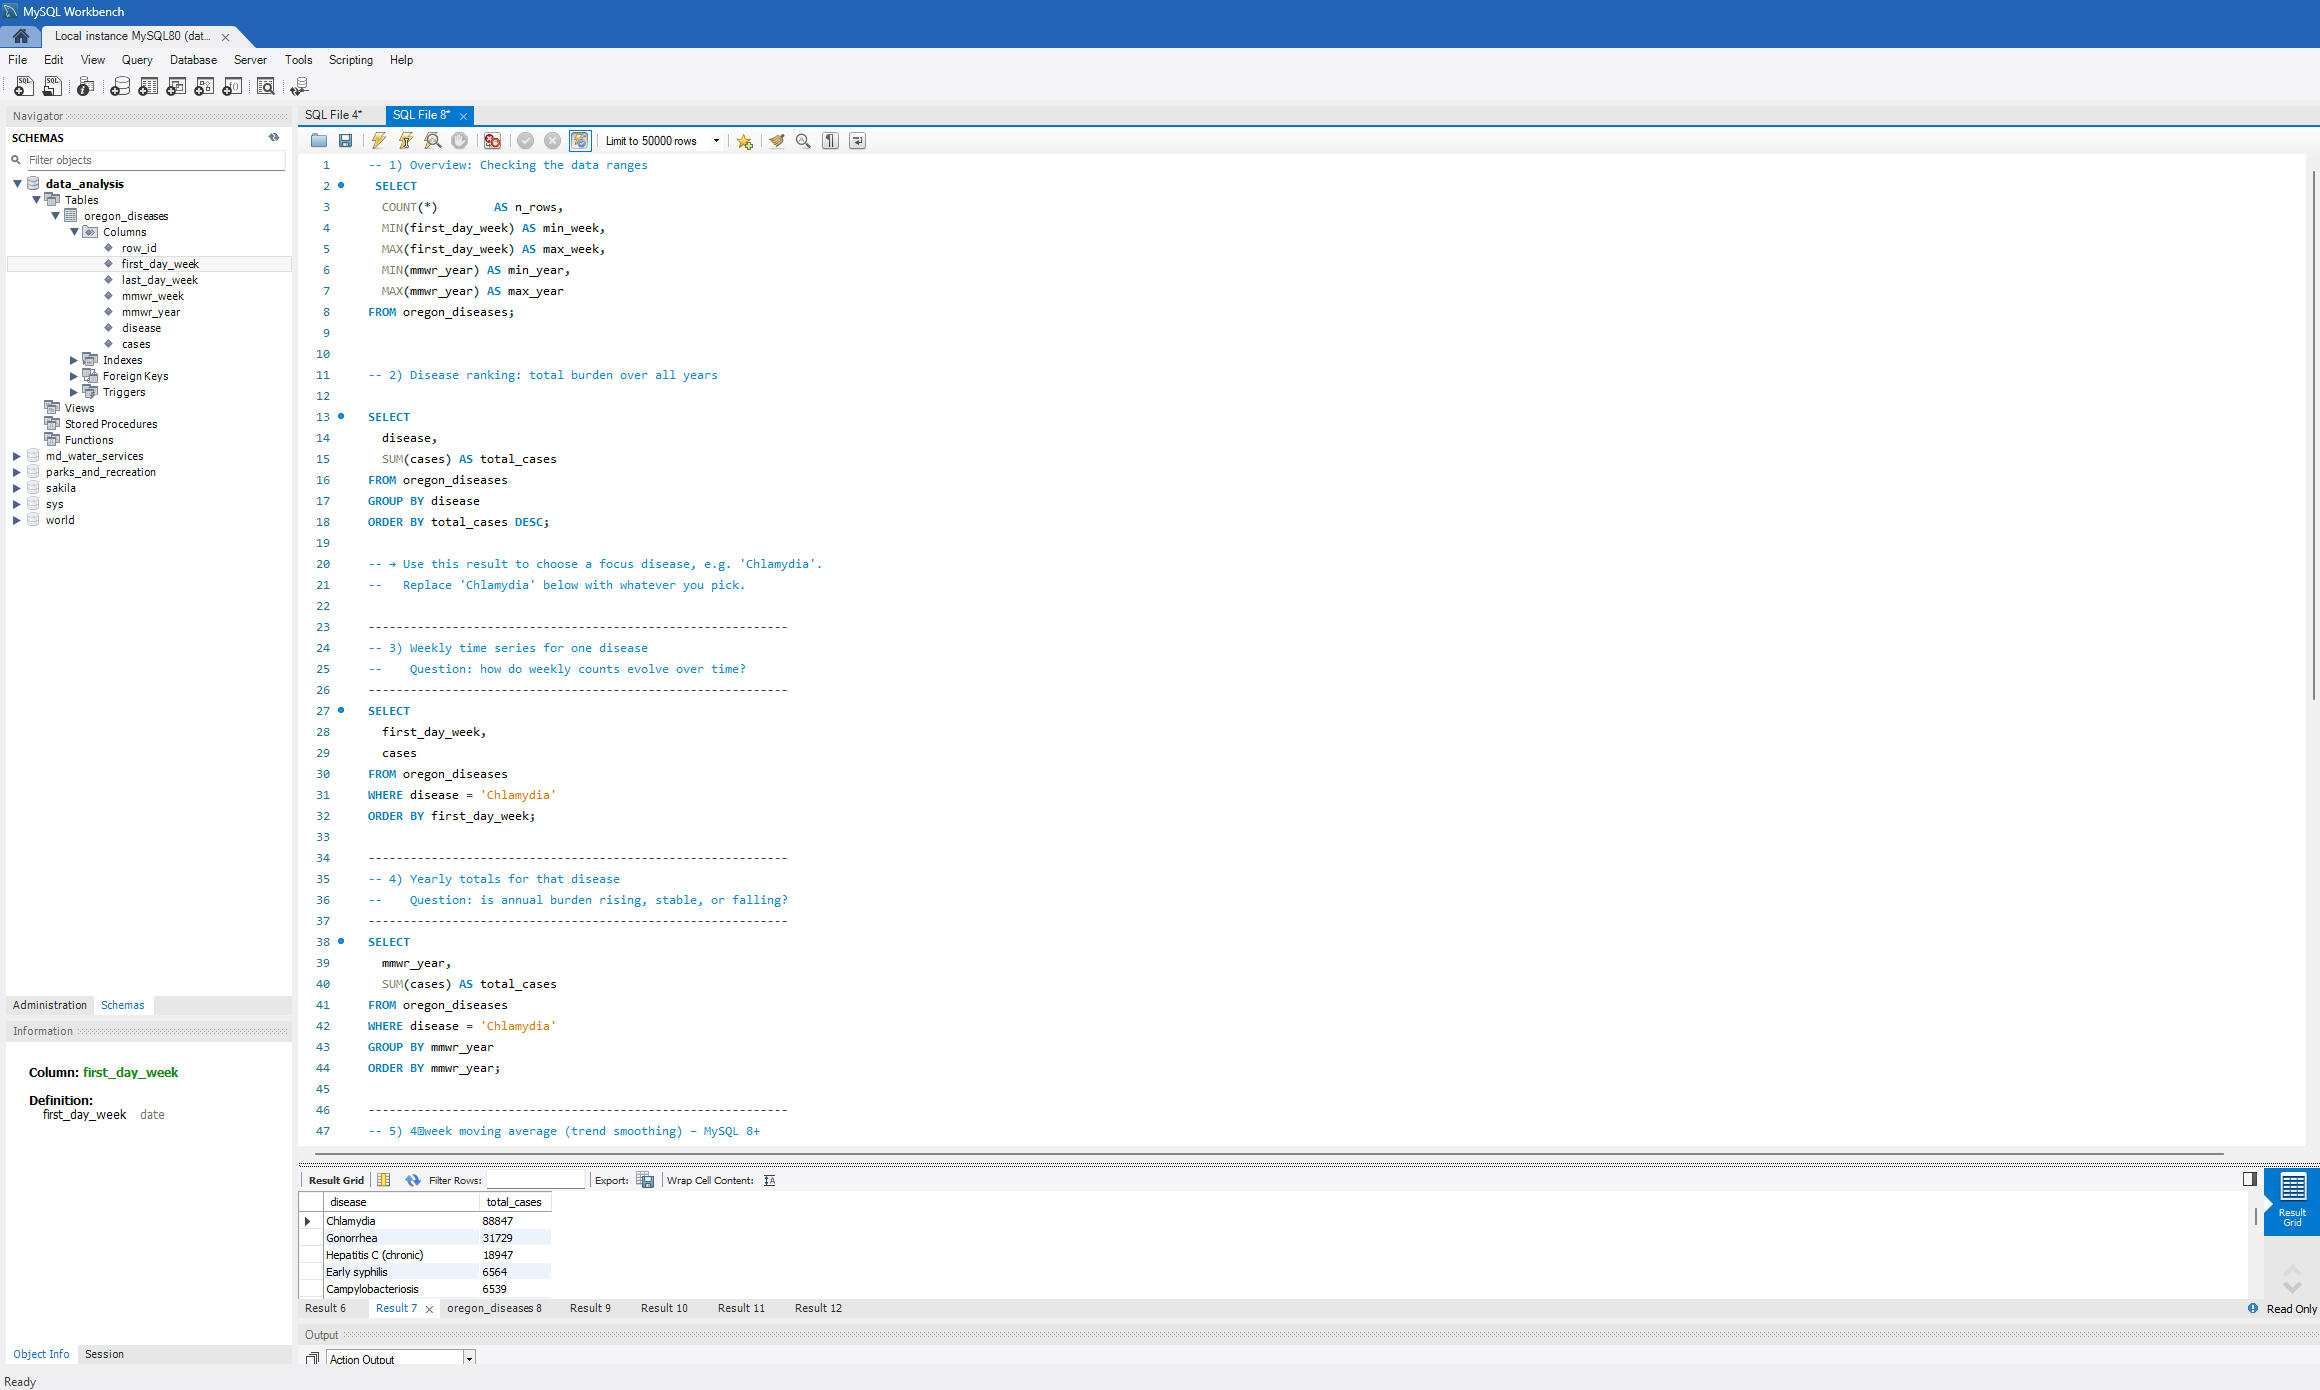Refresh schemas list icon in Navigator
2320x1390 pixels.
click(274, 138)
